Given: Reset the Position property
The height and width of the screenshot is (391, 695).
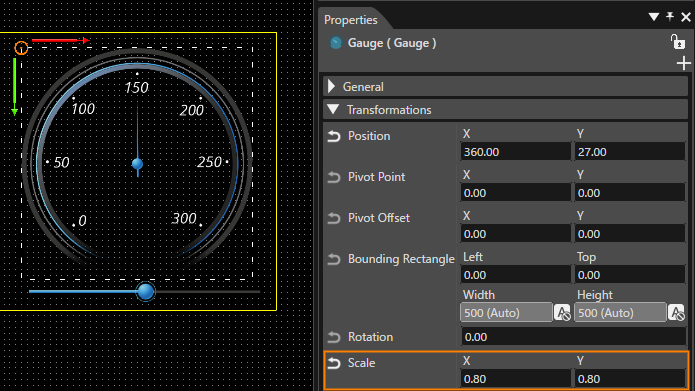Looking at the screenshot, I should coord(334,136).
